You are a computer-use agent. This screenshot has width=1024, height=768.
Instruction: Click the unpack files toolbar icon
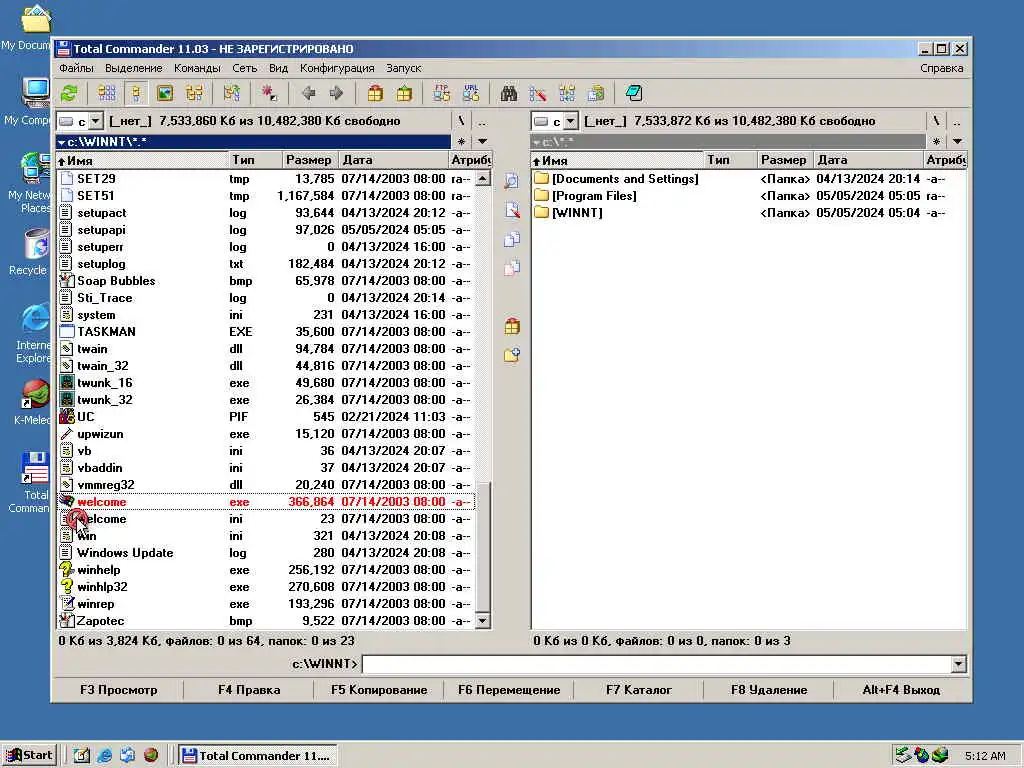pos(404,93)
